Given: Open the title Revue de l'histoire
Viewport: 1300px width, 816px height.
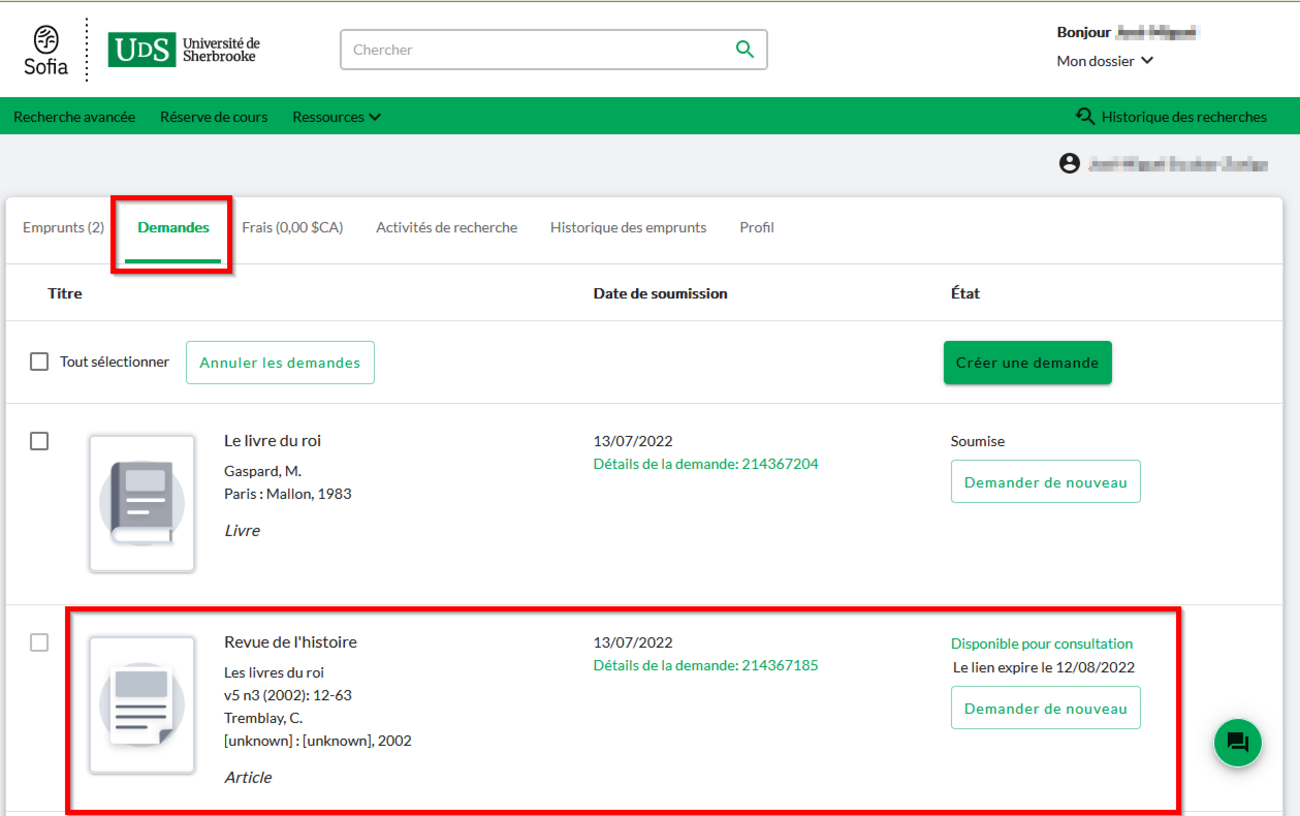Looking at the screenshot, I should 290,642.
